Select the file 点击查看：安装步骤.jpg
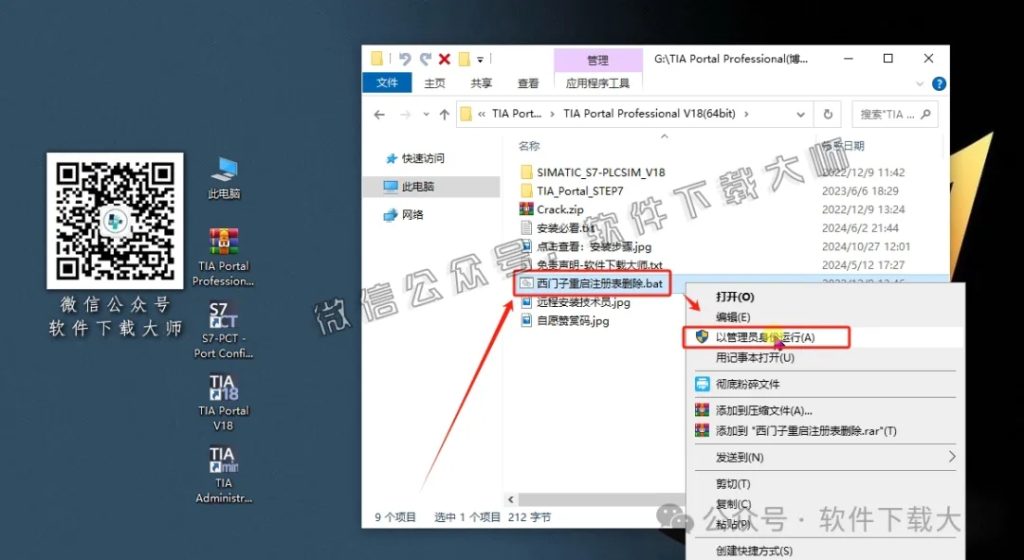This screenshot has width=1024, height=560. pyautogui.click(x=594, y=247)
